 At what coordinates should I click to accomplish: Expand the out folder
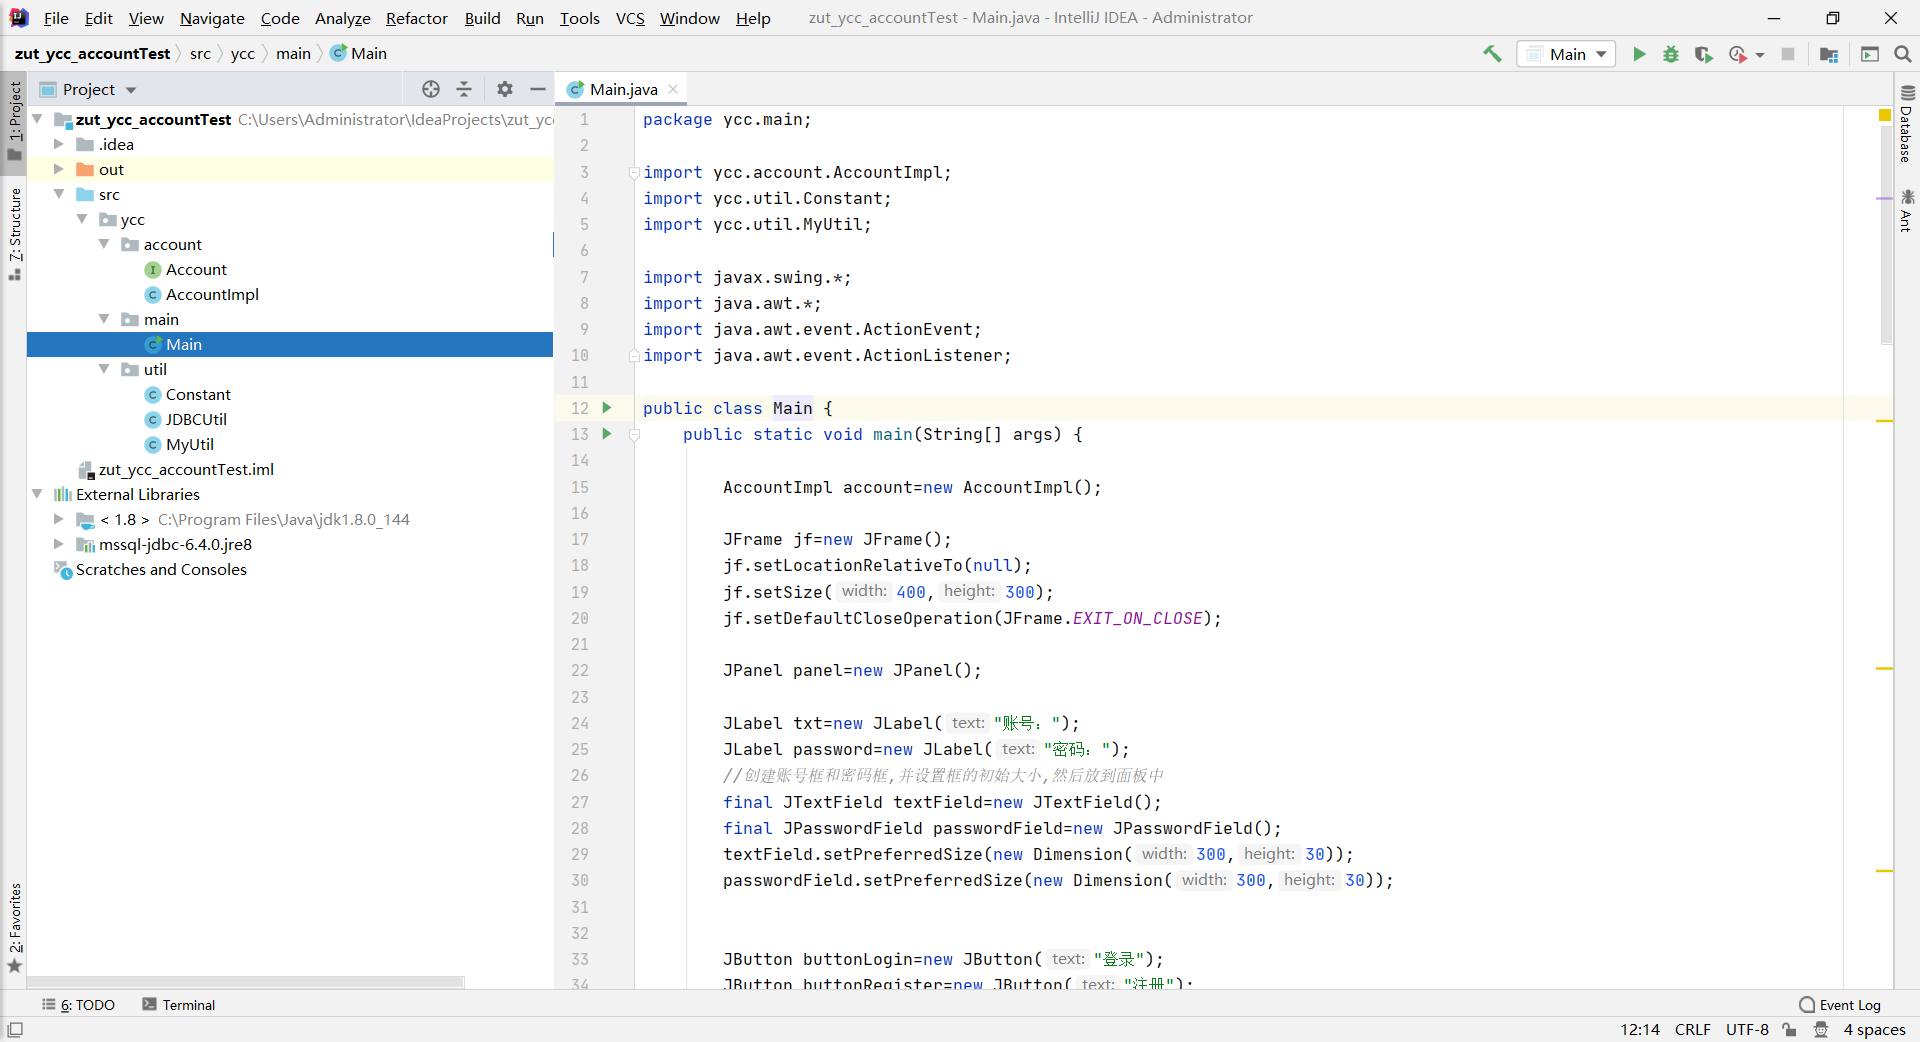58,169
